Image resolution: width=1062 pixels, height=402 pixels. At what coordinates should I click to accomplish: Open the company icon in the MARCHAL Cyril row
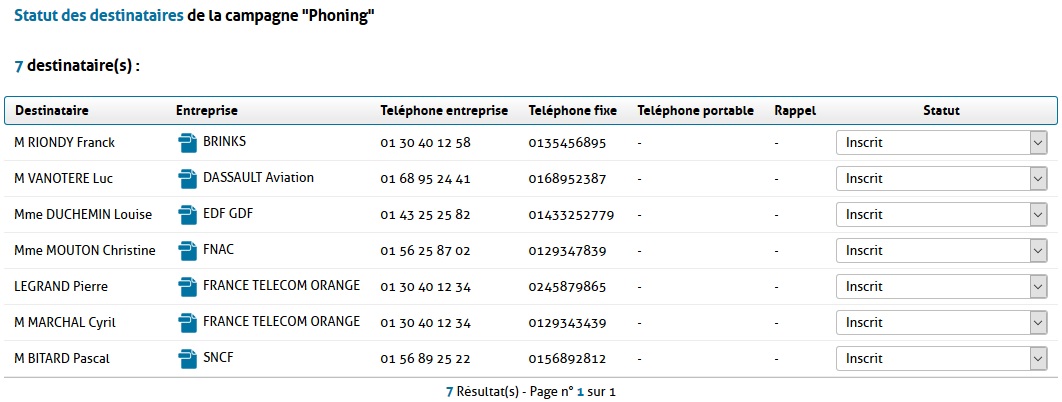pos(187,323)
